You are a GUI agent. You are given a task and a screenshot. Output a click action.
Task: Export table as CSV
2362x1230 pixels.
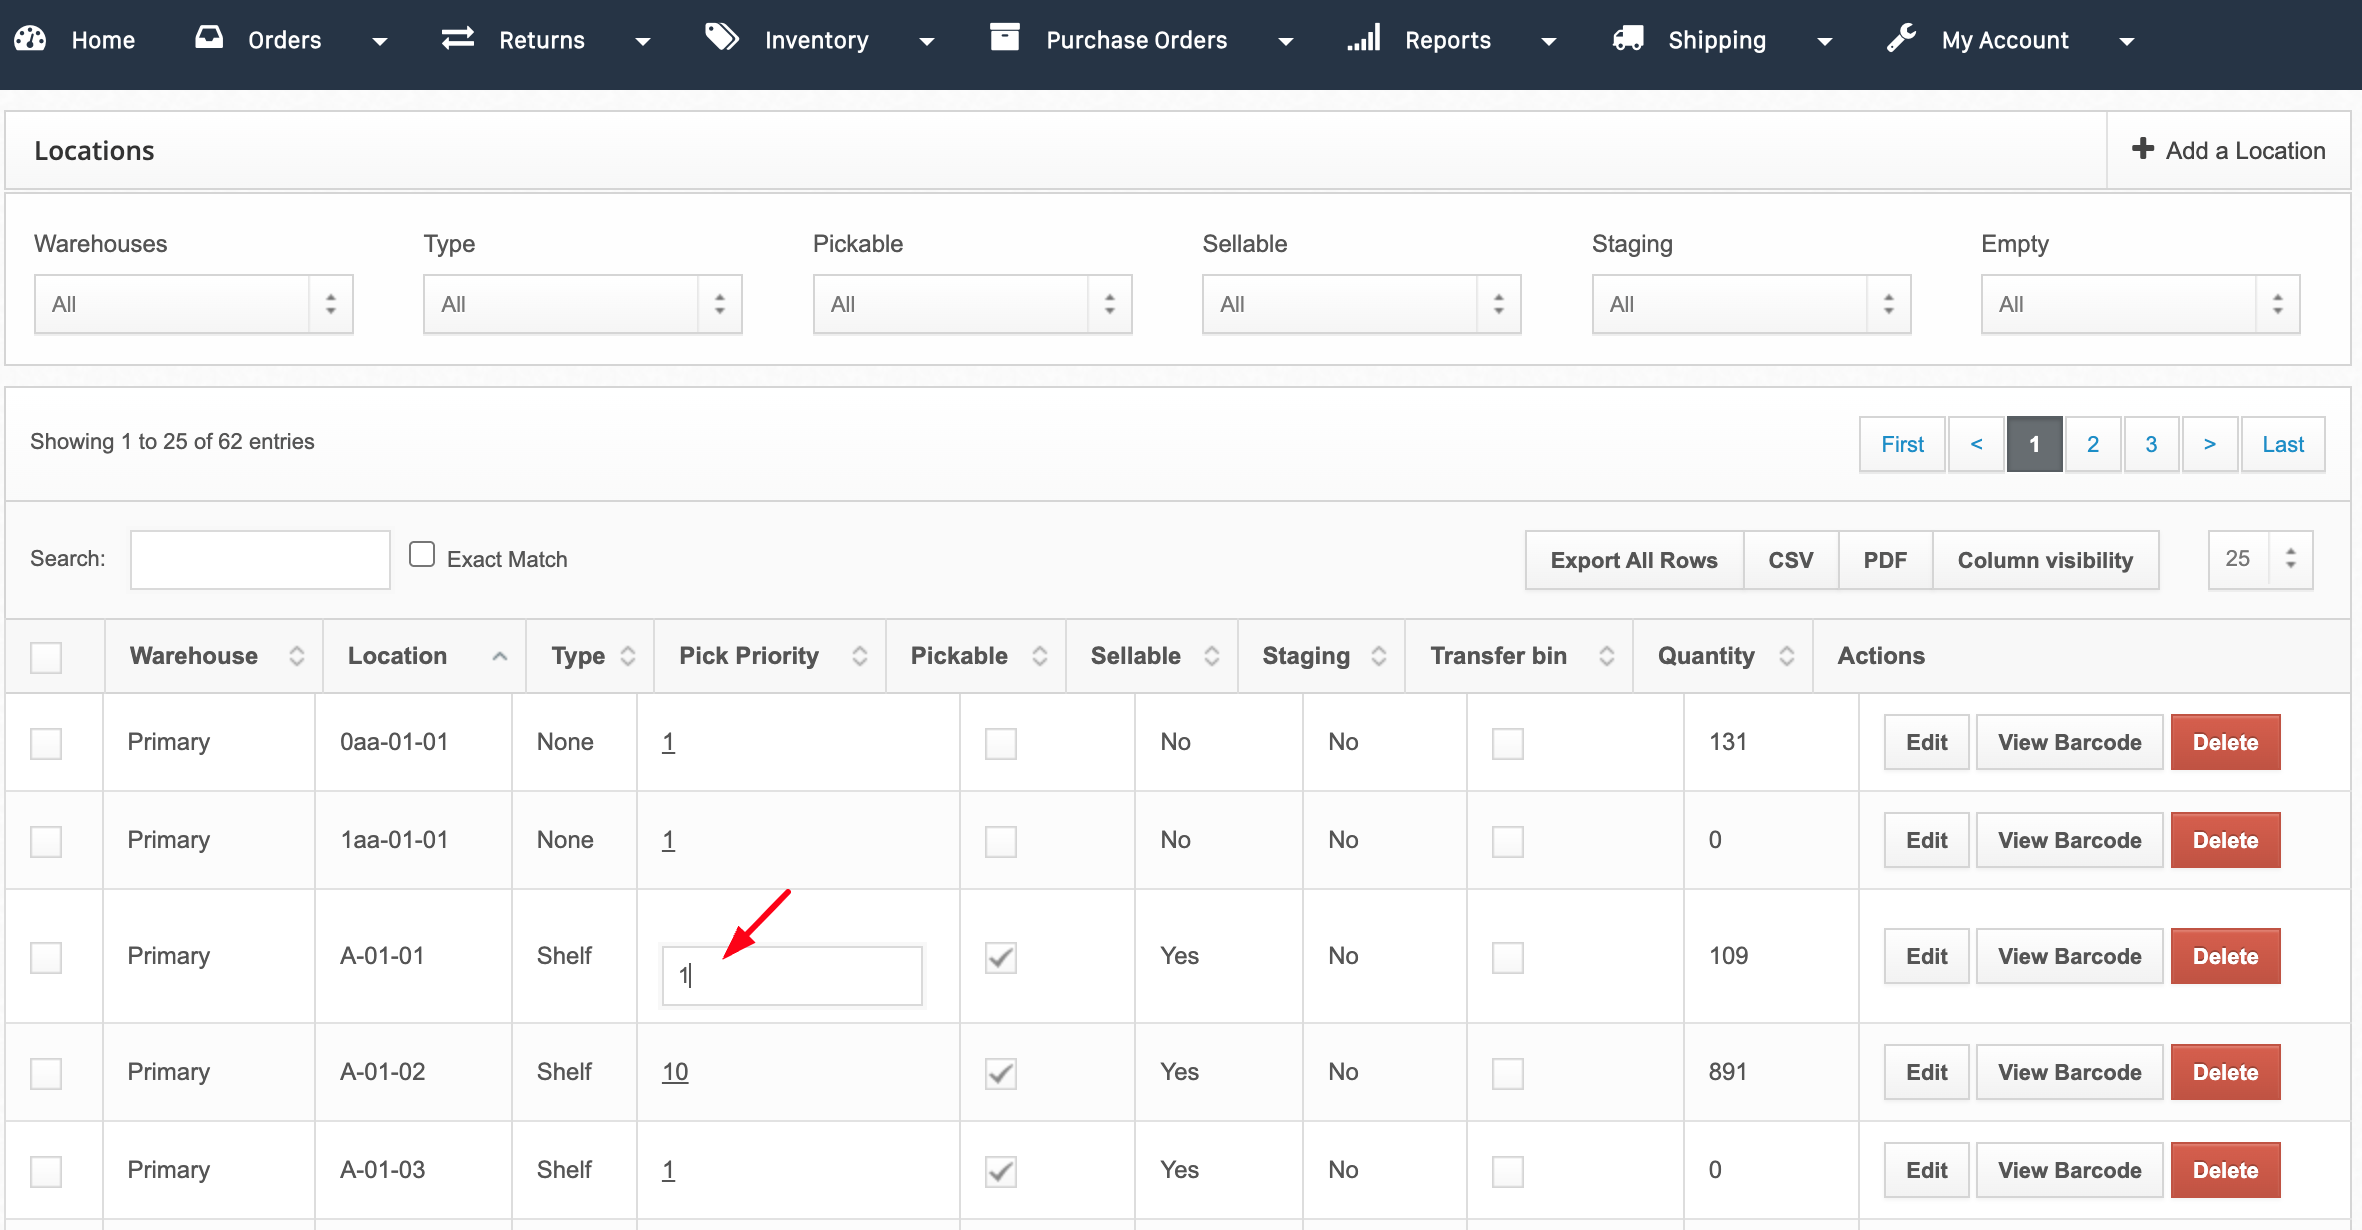click(1790, 560)
